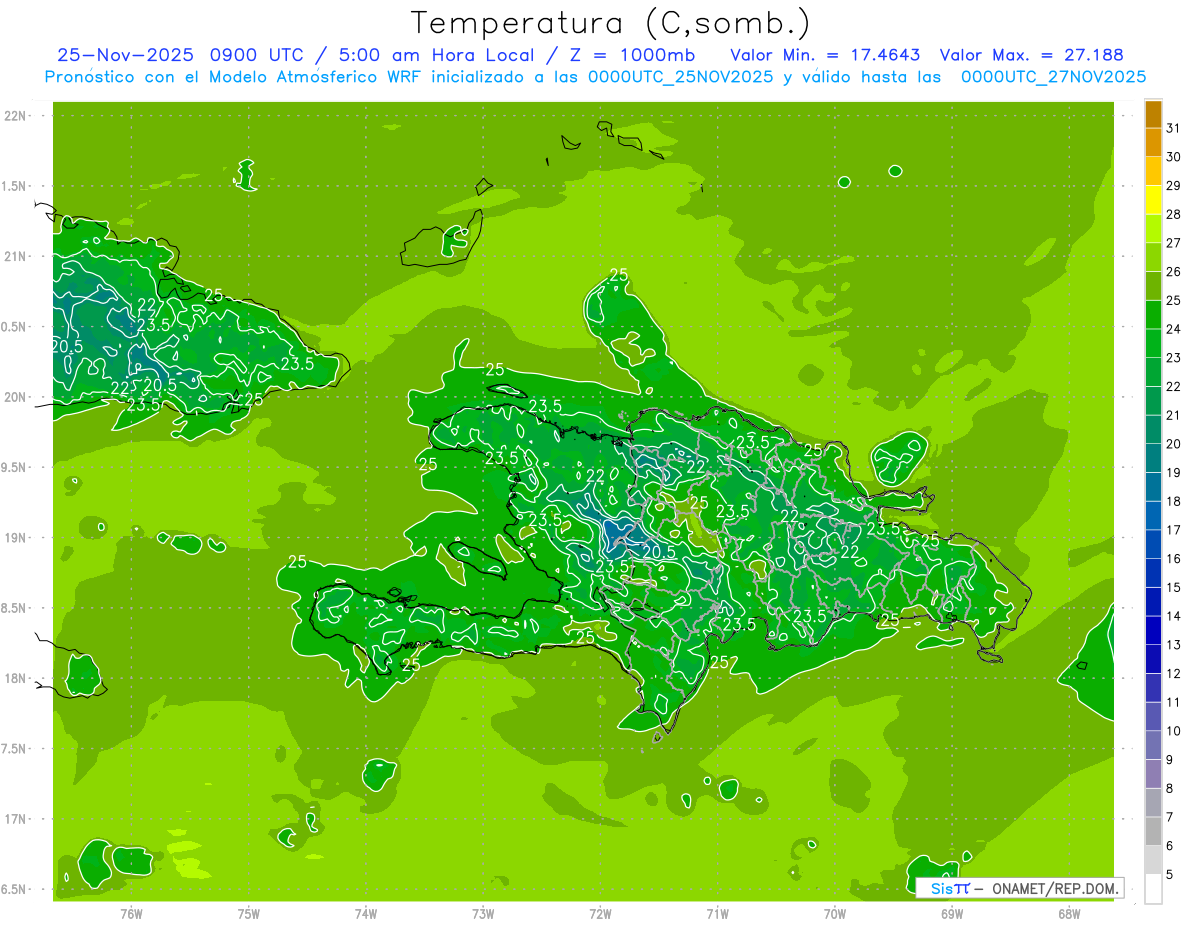Screen dimensions: 1200x927
Task: Click the 'Temperatura (C,somb.)' map title
Action: (611, 22)
